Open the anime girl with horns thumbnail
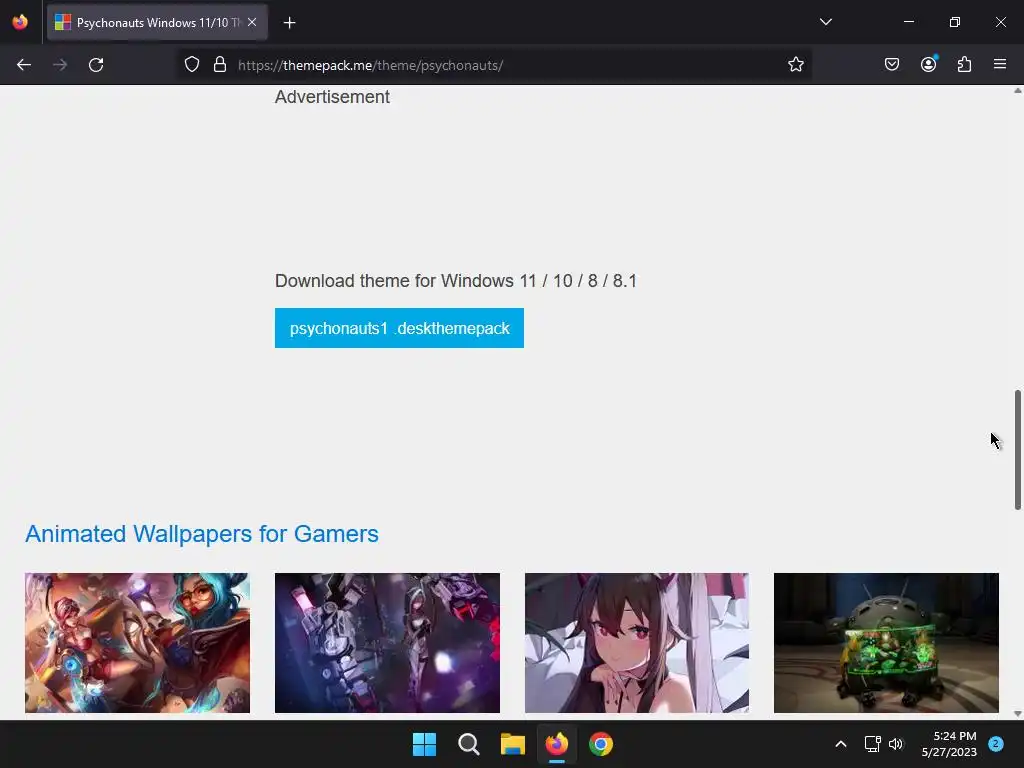The height and width of the screenshot is (768, 1024). click(x=637, y=643)
